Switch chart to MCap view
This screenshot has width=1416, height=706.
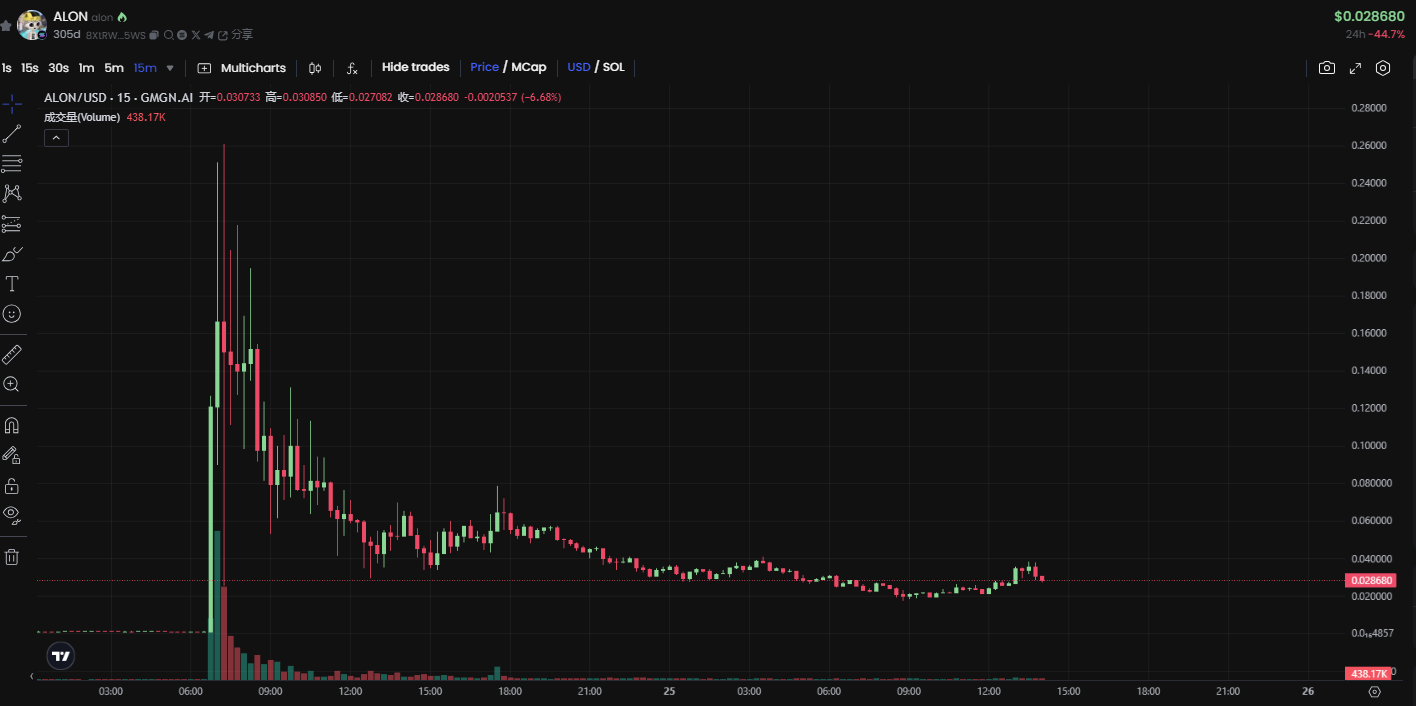[x=529, y=67]
